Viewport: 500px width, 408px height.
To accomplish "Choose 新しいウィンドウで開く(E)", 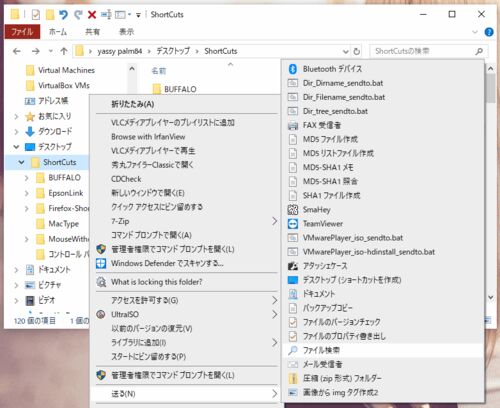I will click(x=187, y=193).
